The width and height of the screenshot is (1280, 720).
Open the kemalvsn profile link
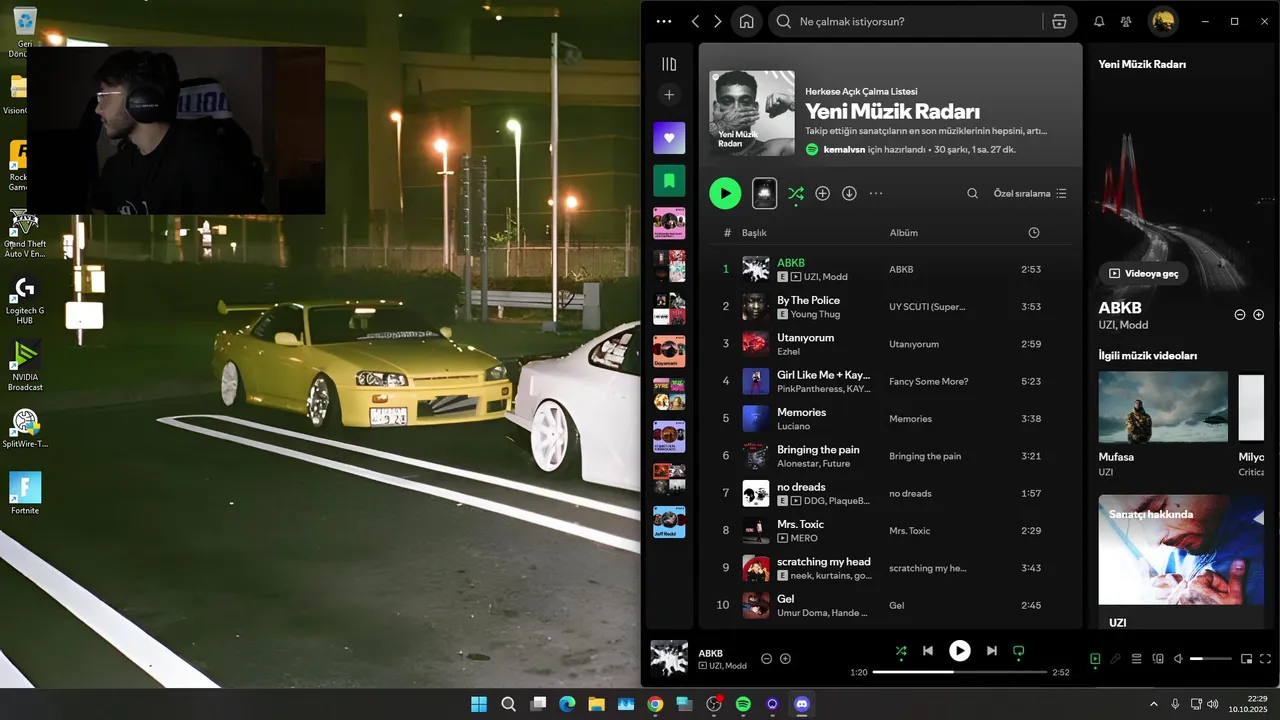click(x=844, y=149)
